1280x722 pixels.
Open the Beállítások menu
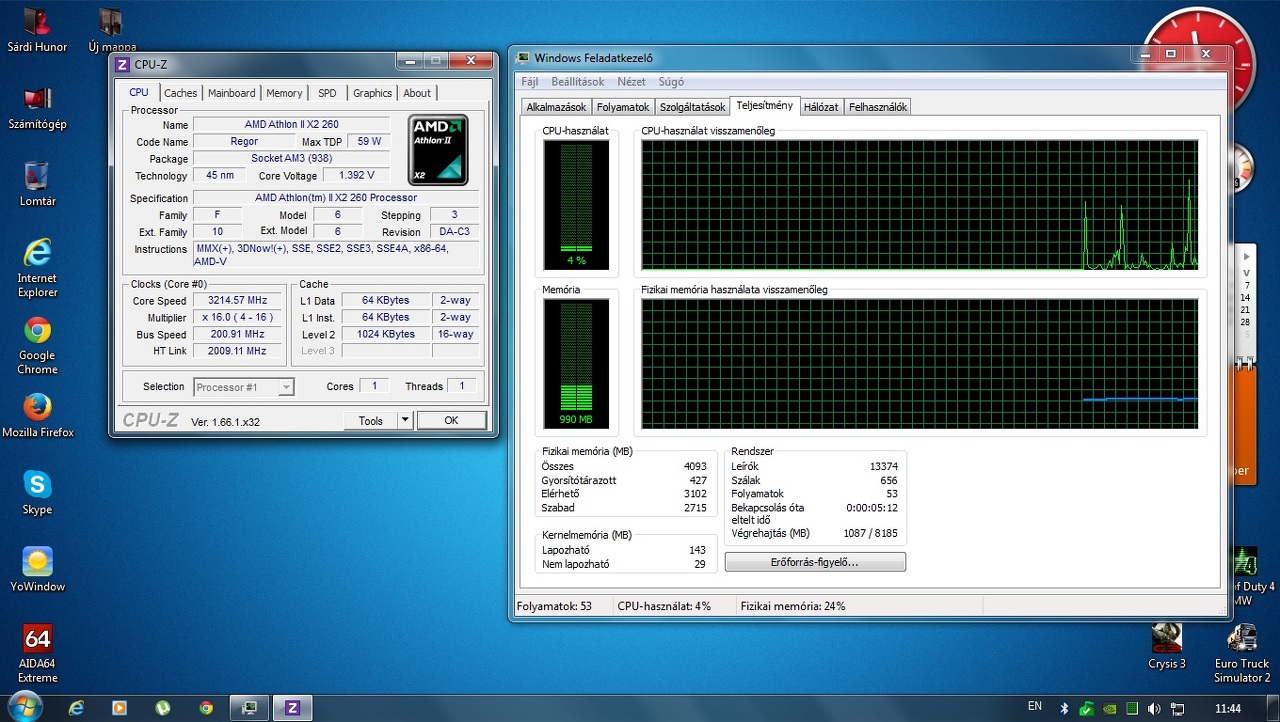tap(577, 82)
